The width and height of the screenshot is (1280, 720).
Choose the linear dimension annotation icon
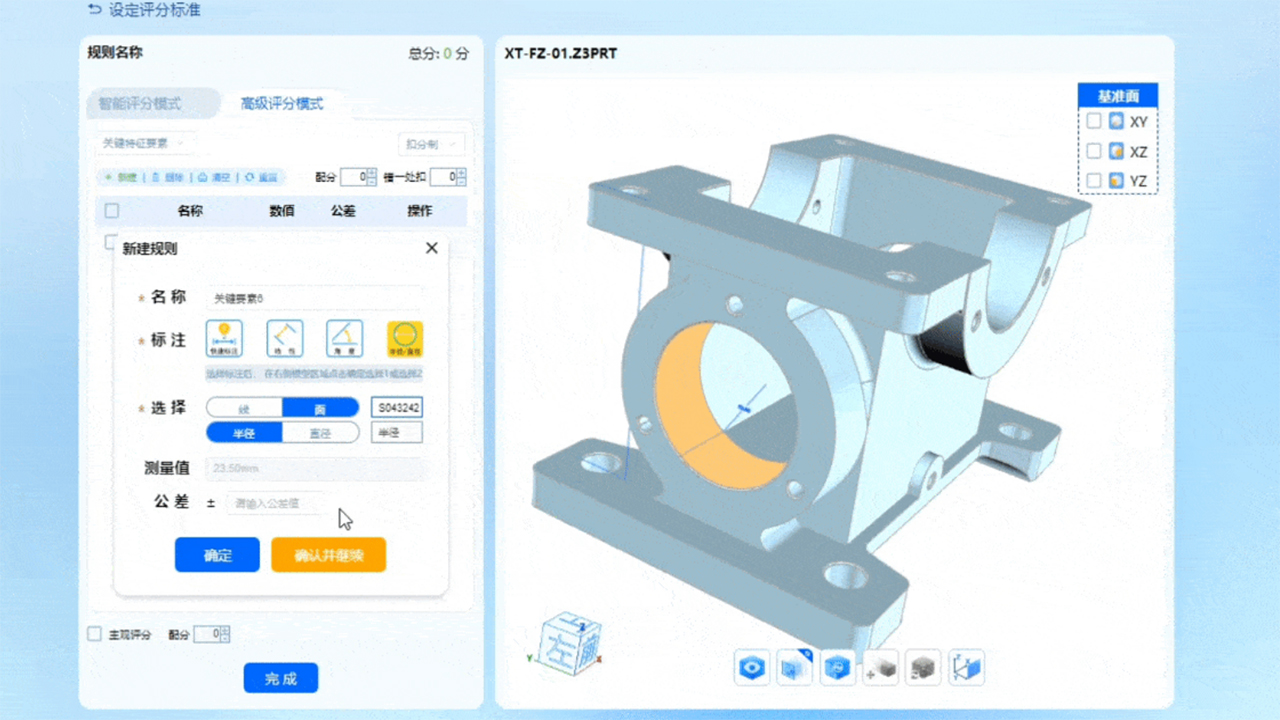pyautogui.click(x=285, y=339)
